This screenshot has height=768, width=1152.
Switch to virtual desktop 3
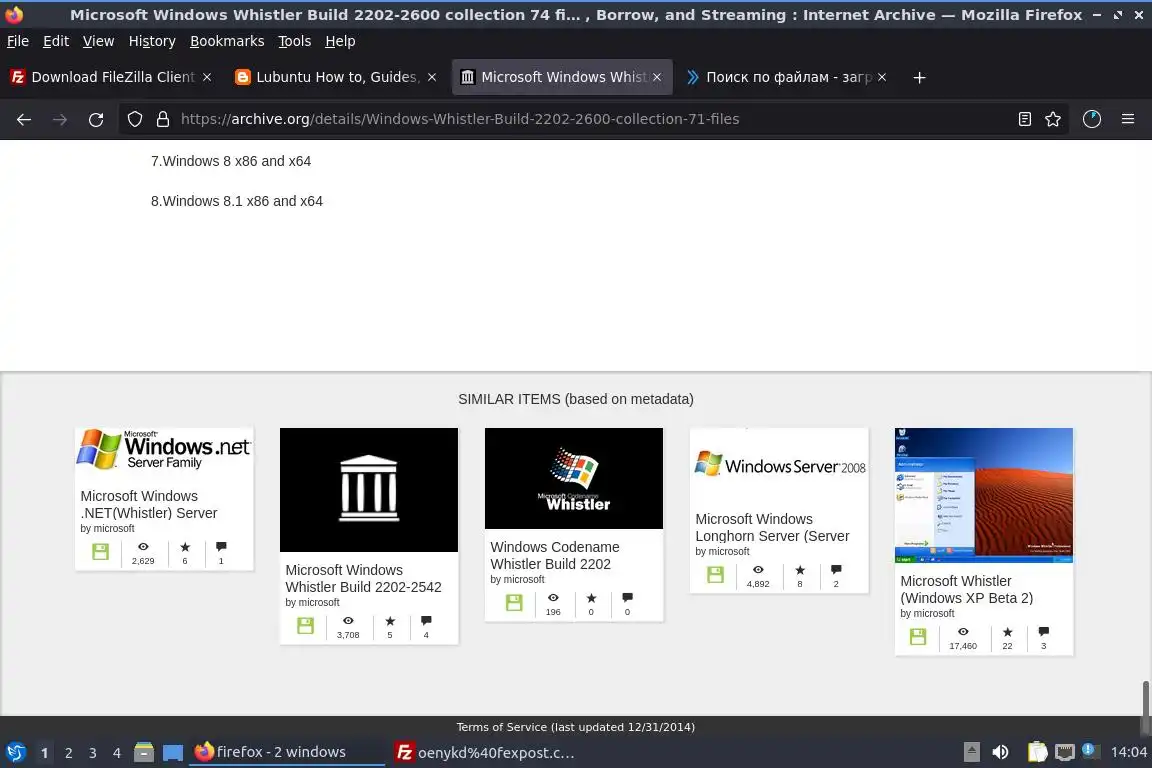click(93, 753)
